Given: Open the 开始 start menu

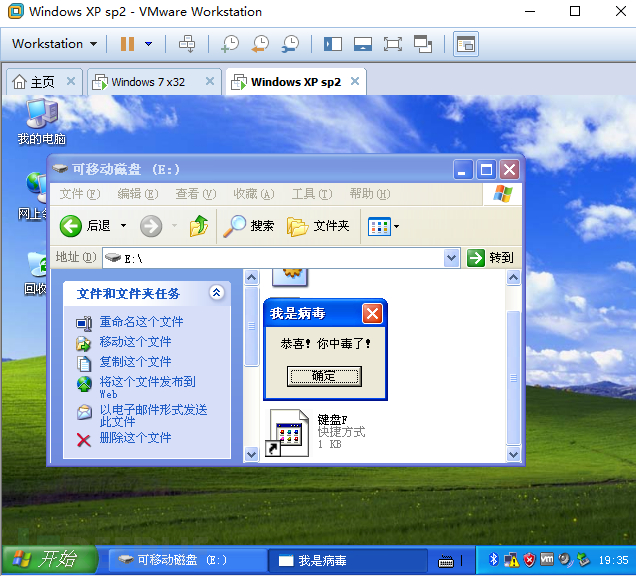Looking at the screenshot, I should [x=49, y=560].
